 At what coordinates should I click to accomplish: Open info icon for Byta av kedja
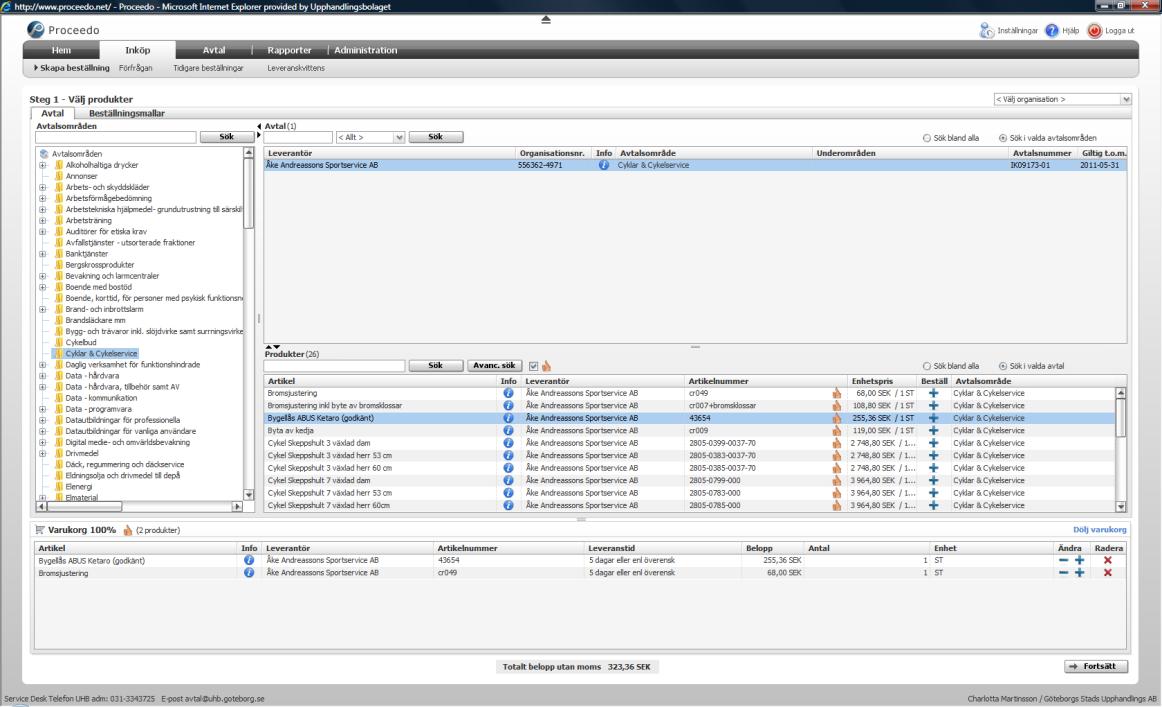pos(508,431)
